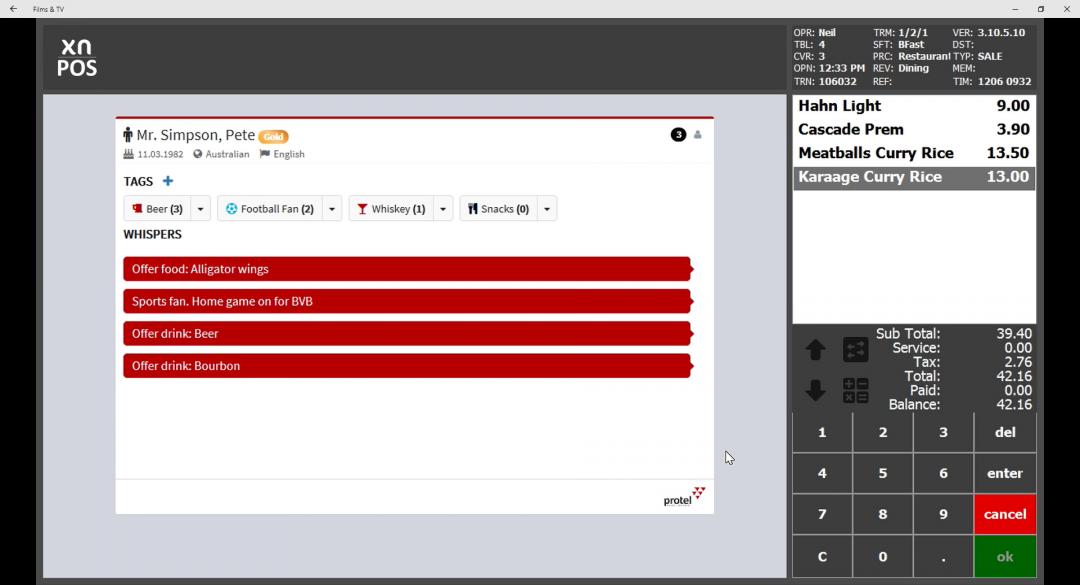This screenshot has width=1080, height=585.
Task: Expand the Beer tag dropdown arrow
Action: (x=200, y=209)
